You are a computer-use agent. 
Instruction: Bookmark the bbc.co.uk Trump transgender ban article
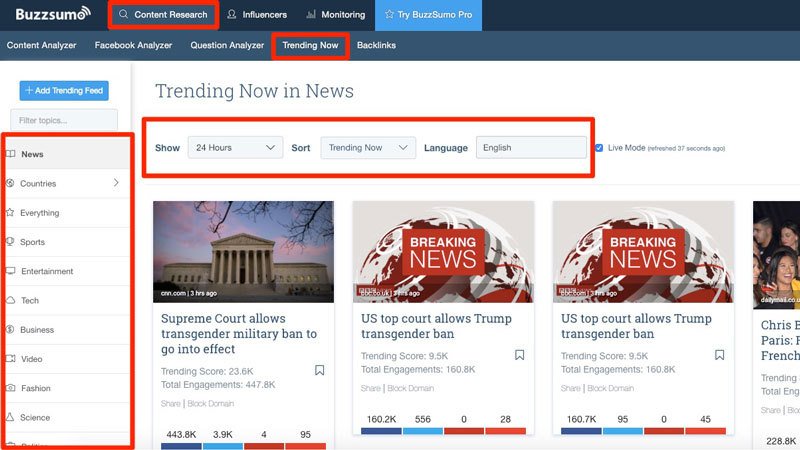[519, 355]
